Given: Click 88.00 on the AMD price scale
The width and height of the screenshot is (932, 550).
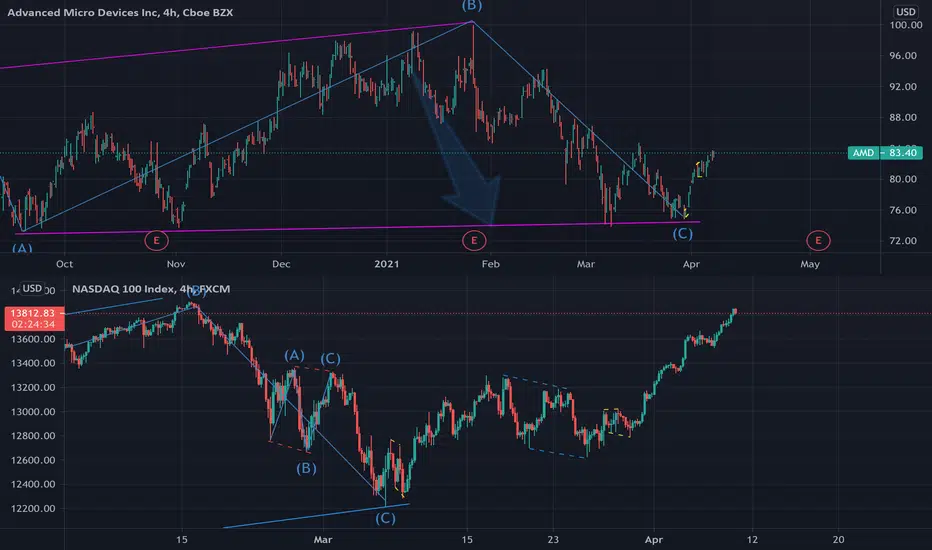Looking at the screenshot, I should coord(903,117).
